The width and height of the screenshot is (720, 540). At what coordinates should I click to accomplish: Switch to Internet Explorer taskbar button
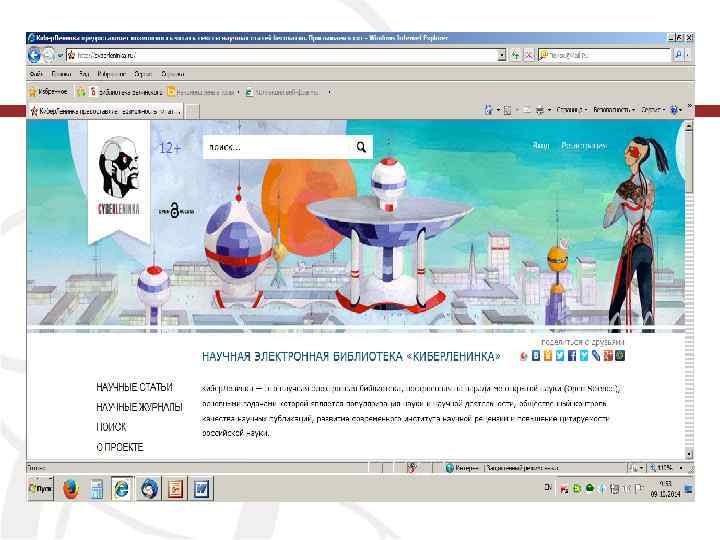point(122,489)
